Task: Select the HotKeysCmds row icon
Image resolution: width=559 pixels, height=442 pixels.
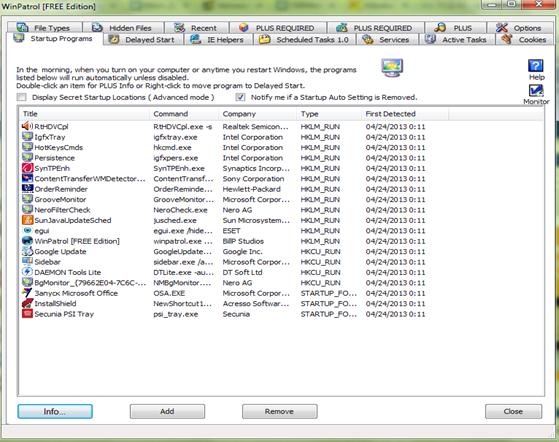Action: point(27,147)
